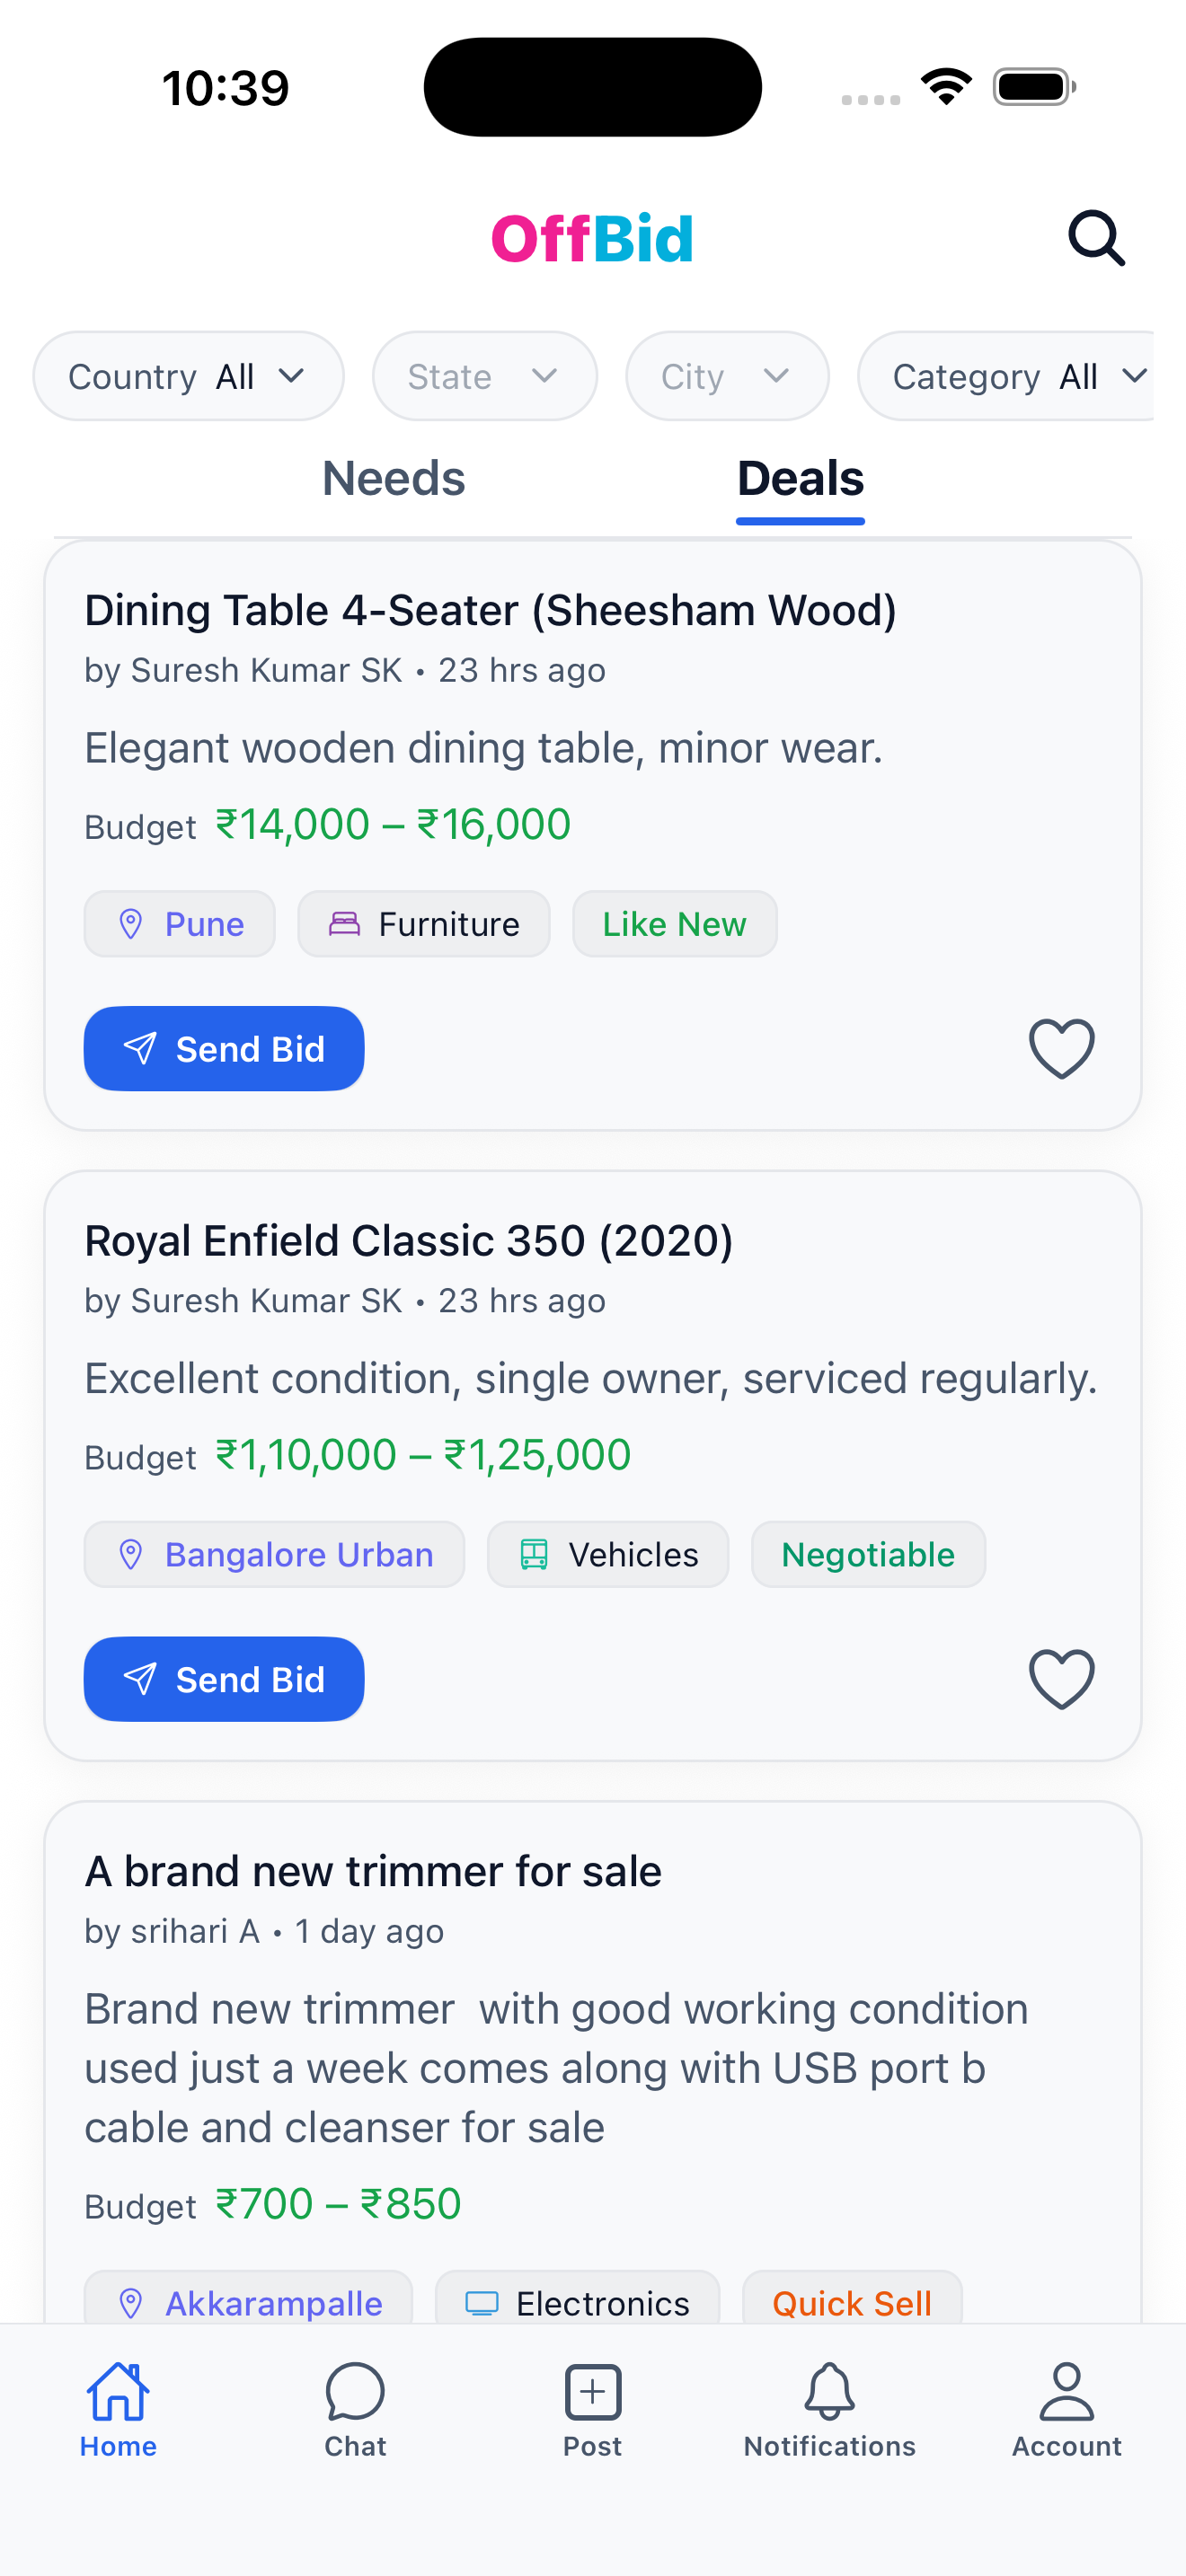Favorite the Royal Enfield listing with heart

coord(1061,1679)
